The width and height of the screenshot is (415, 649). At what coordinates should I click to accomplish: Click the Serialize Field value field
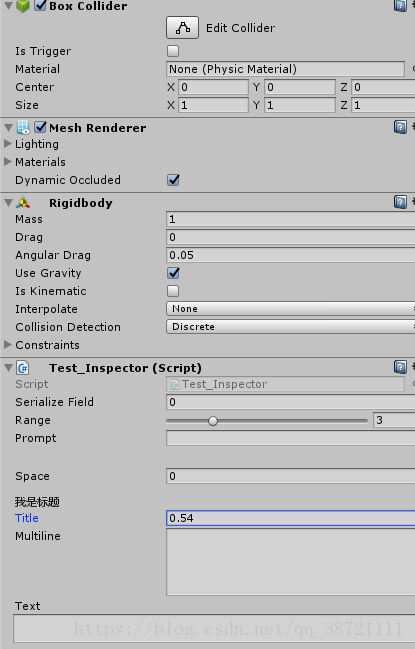click(290, 402)
